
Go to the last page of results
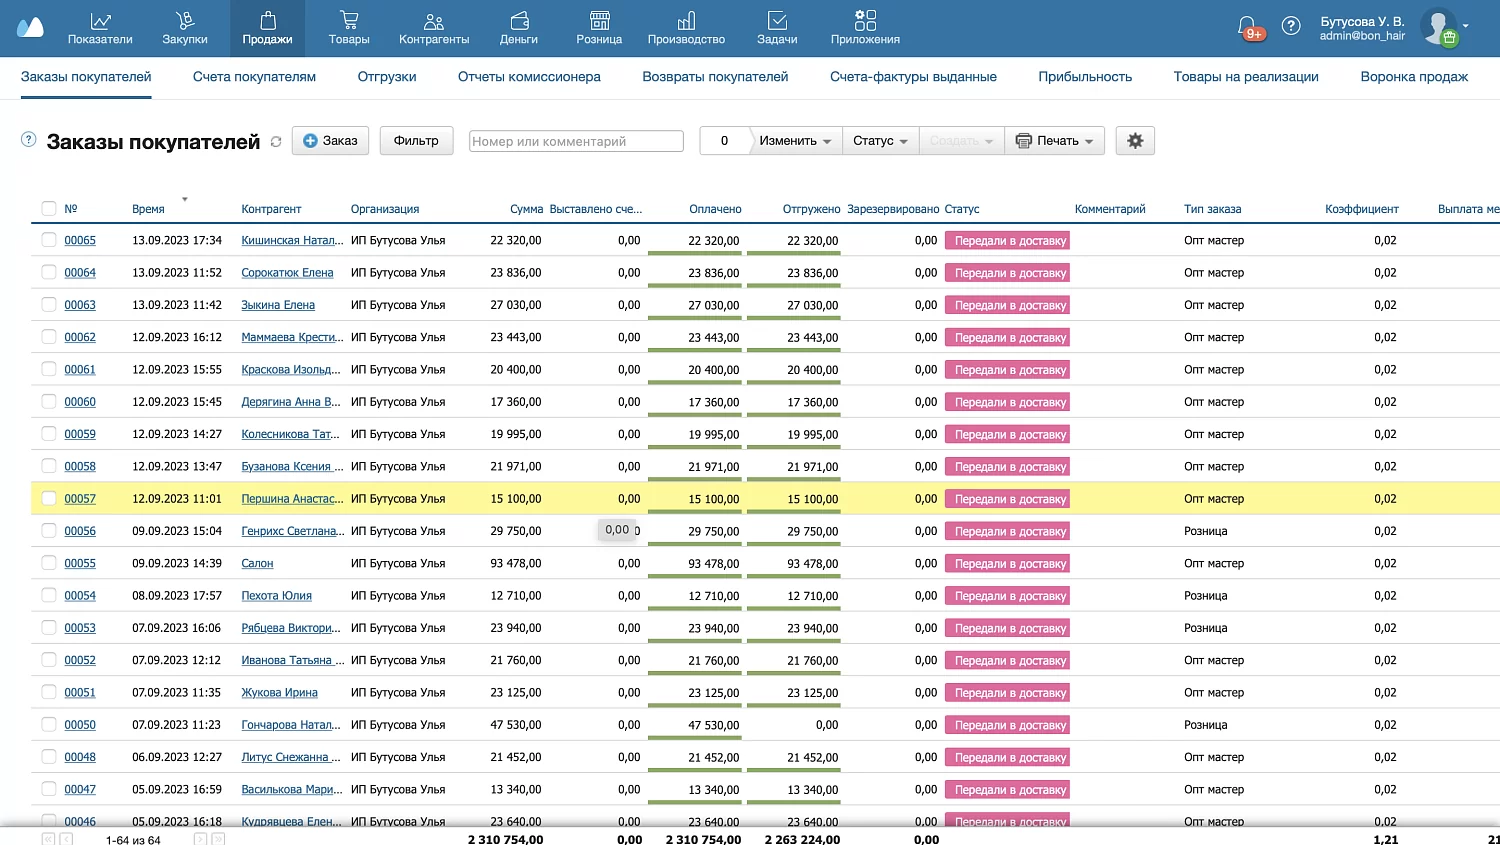(x=218, y=839)
